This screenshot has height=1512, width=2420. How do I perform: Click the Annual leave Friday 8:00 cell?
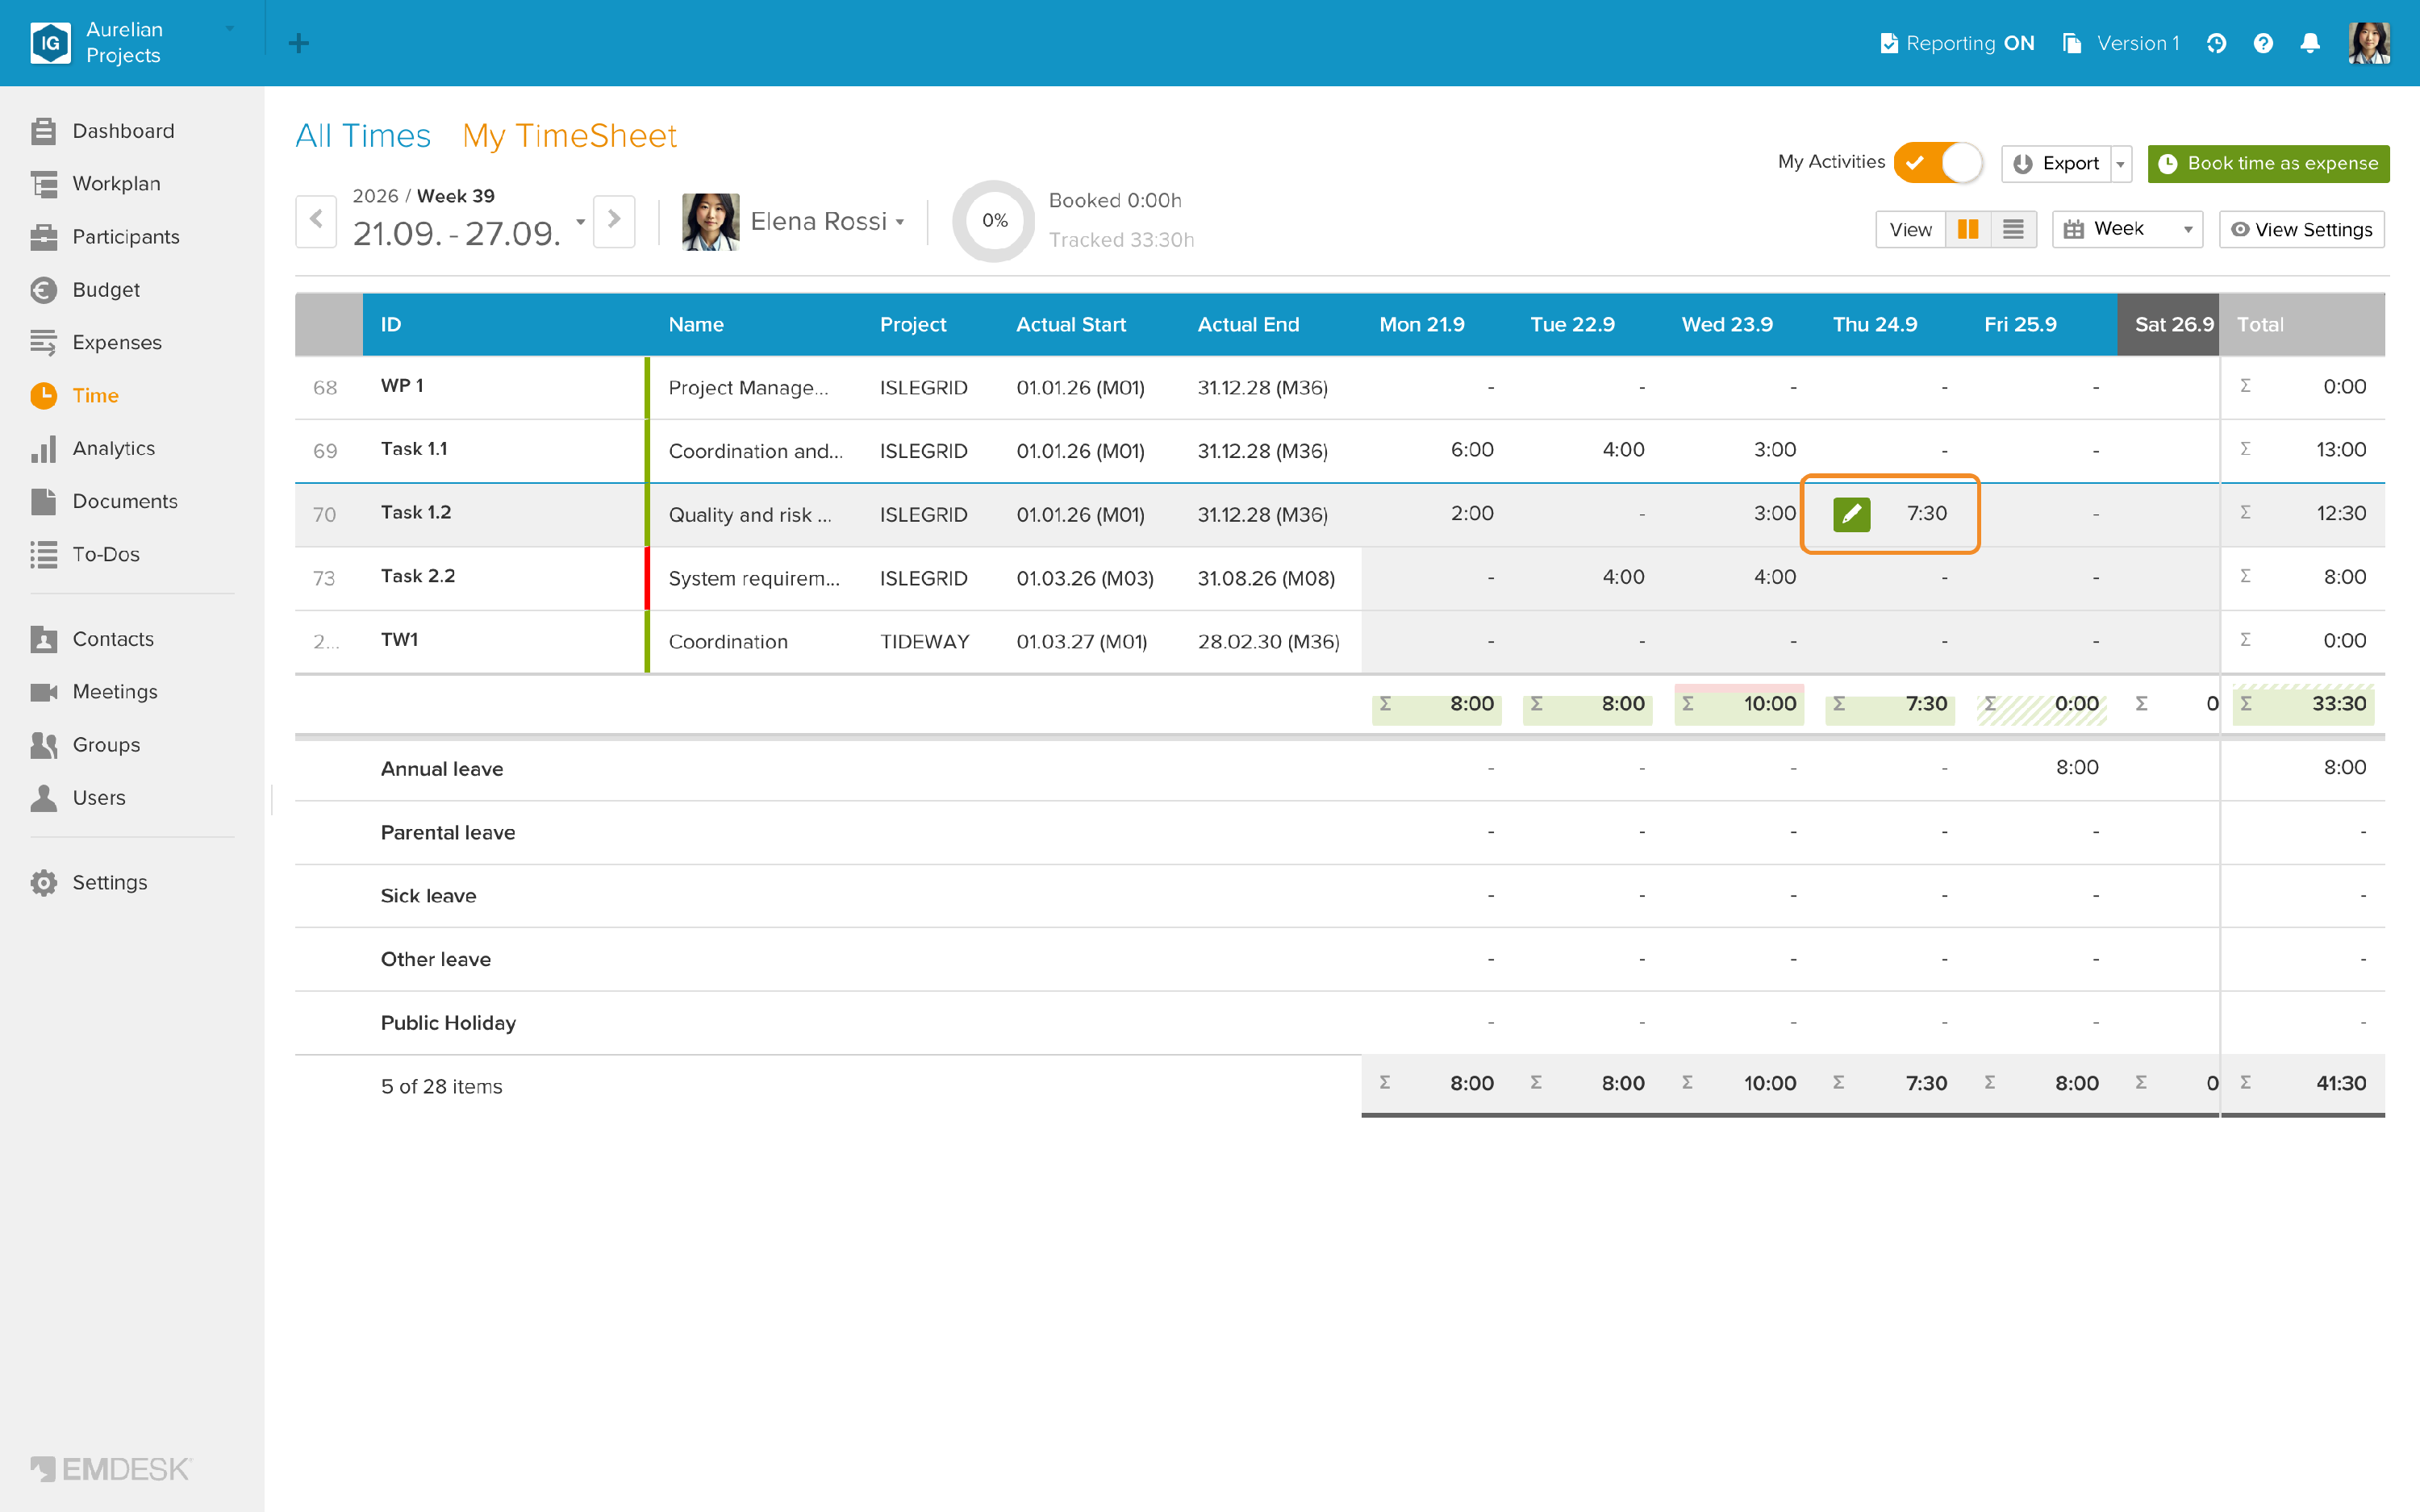point(2043,768)
